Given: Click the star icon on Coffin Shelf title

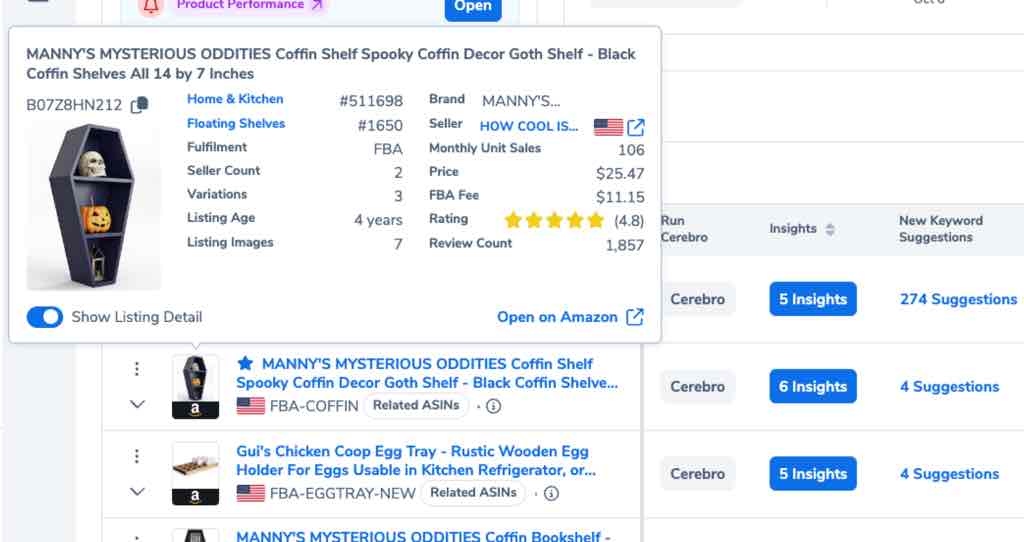Looking at the screenshot, I should pyautogui.click(x=245, y=363).
